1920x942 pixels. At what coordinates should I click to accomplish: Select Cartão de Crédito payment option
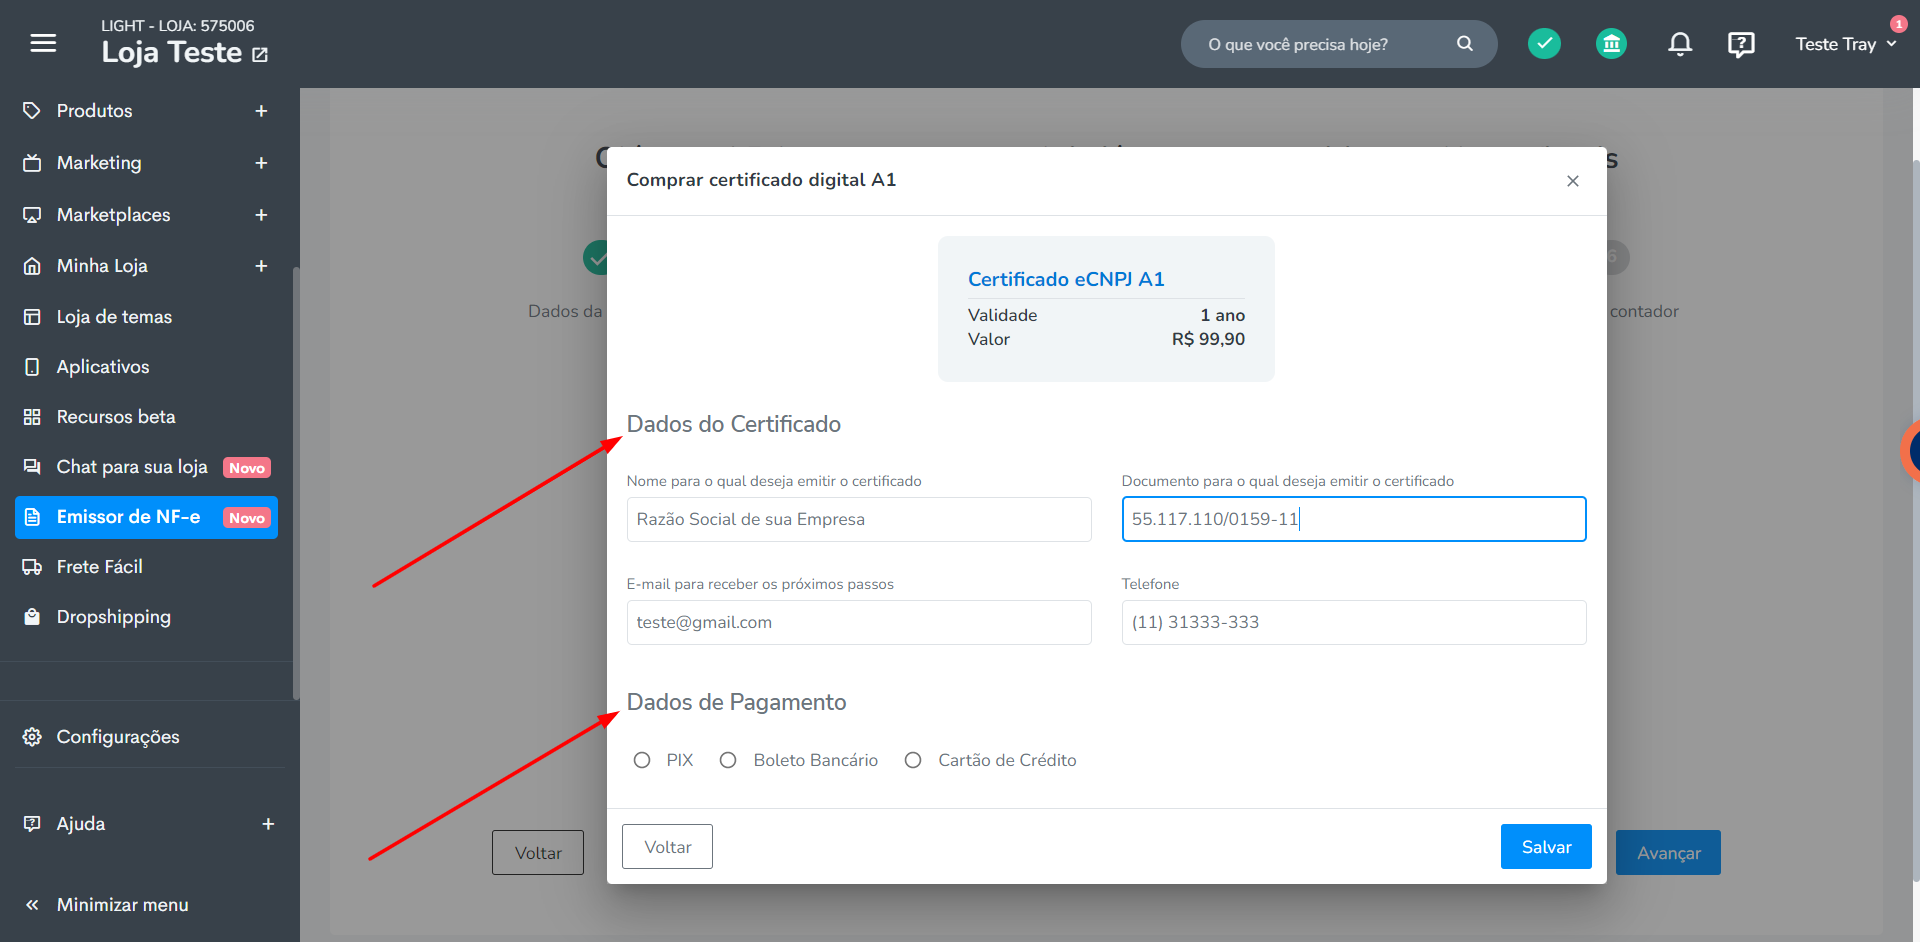click(x=913, y=760)
